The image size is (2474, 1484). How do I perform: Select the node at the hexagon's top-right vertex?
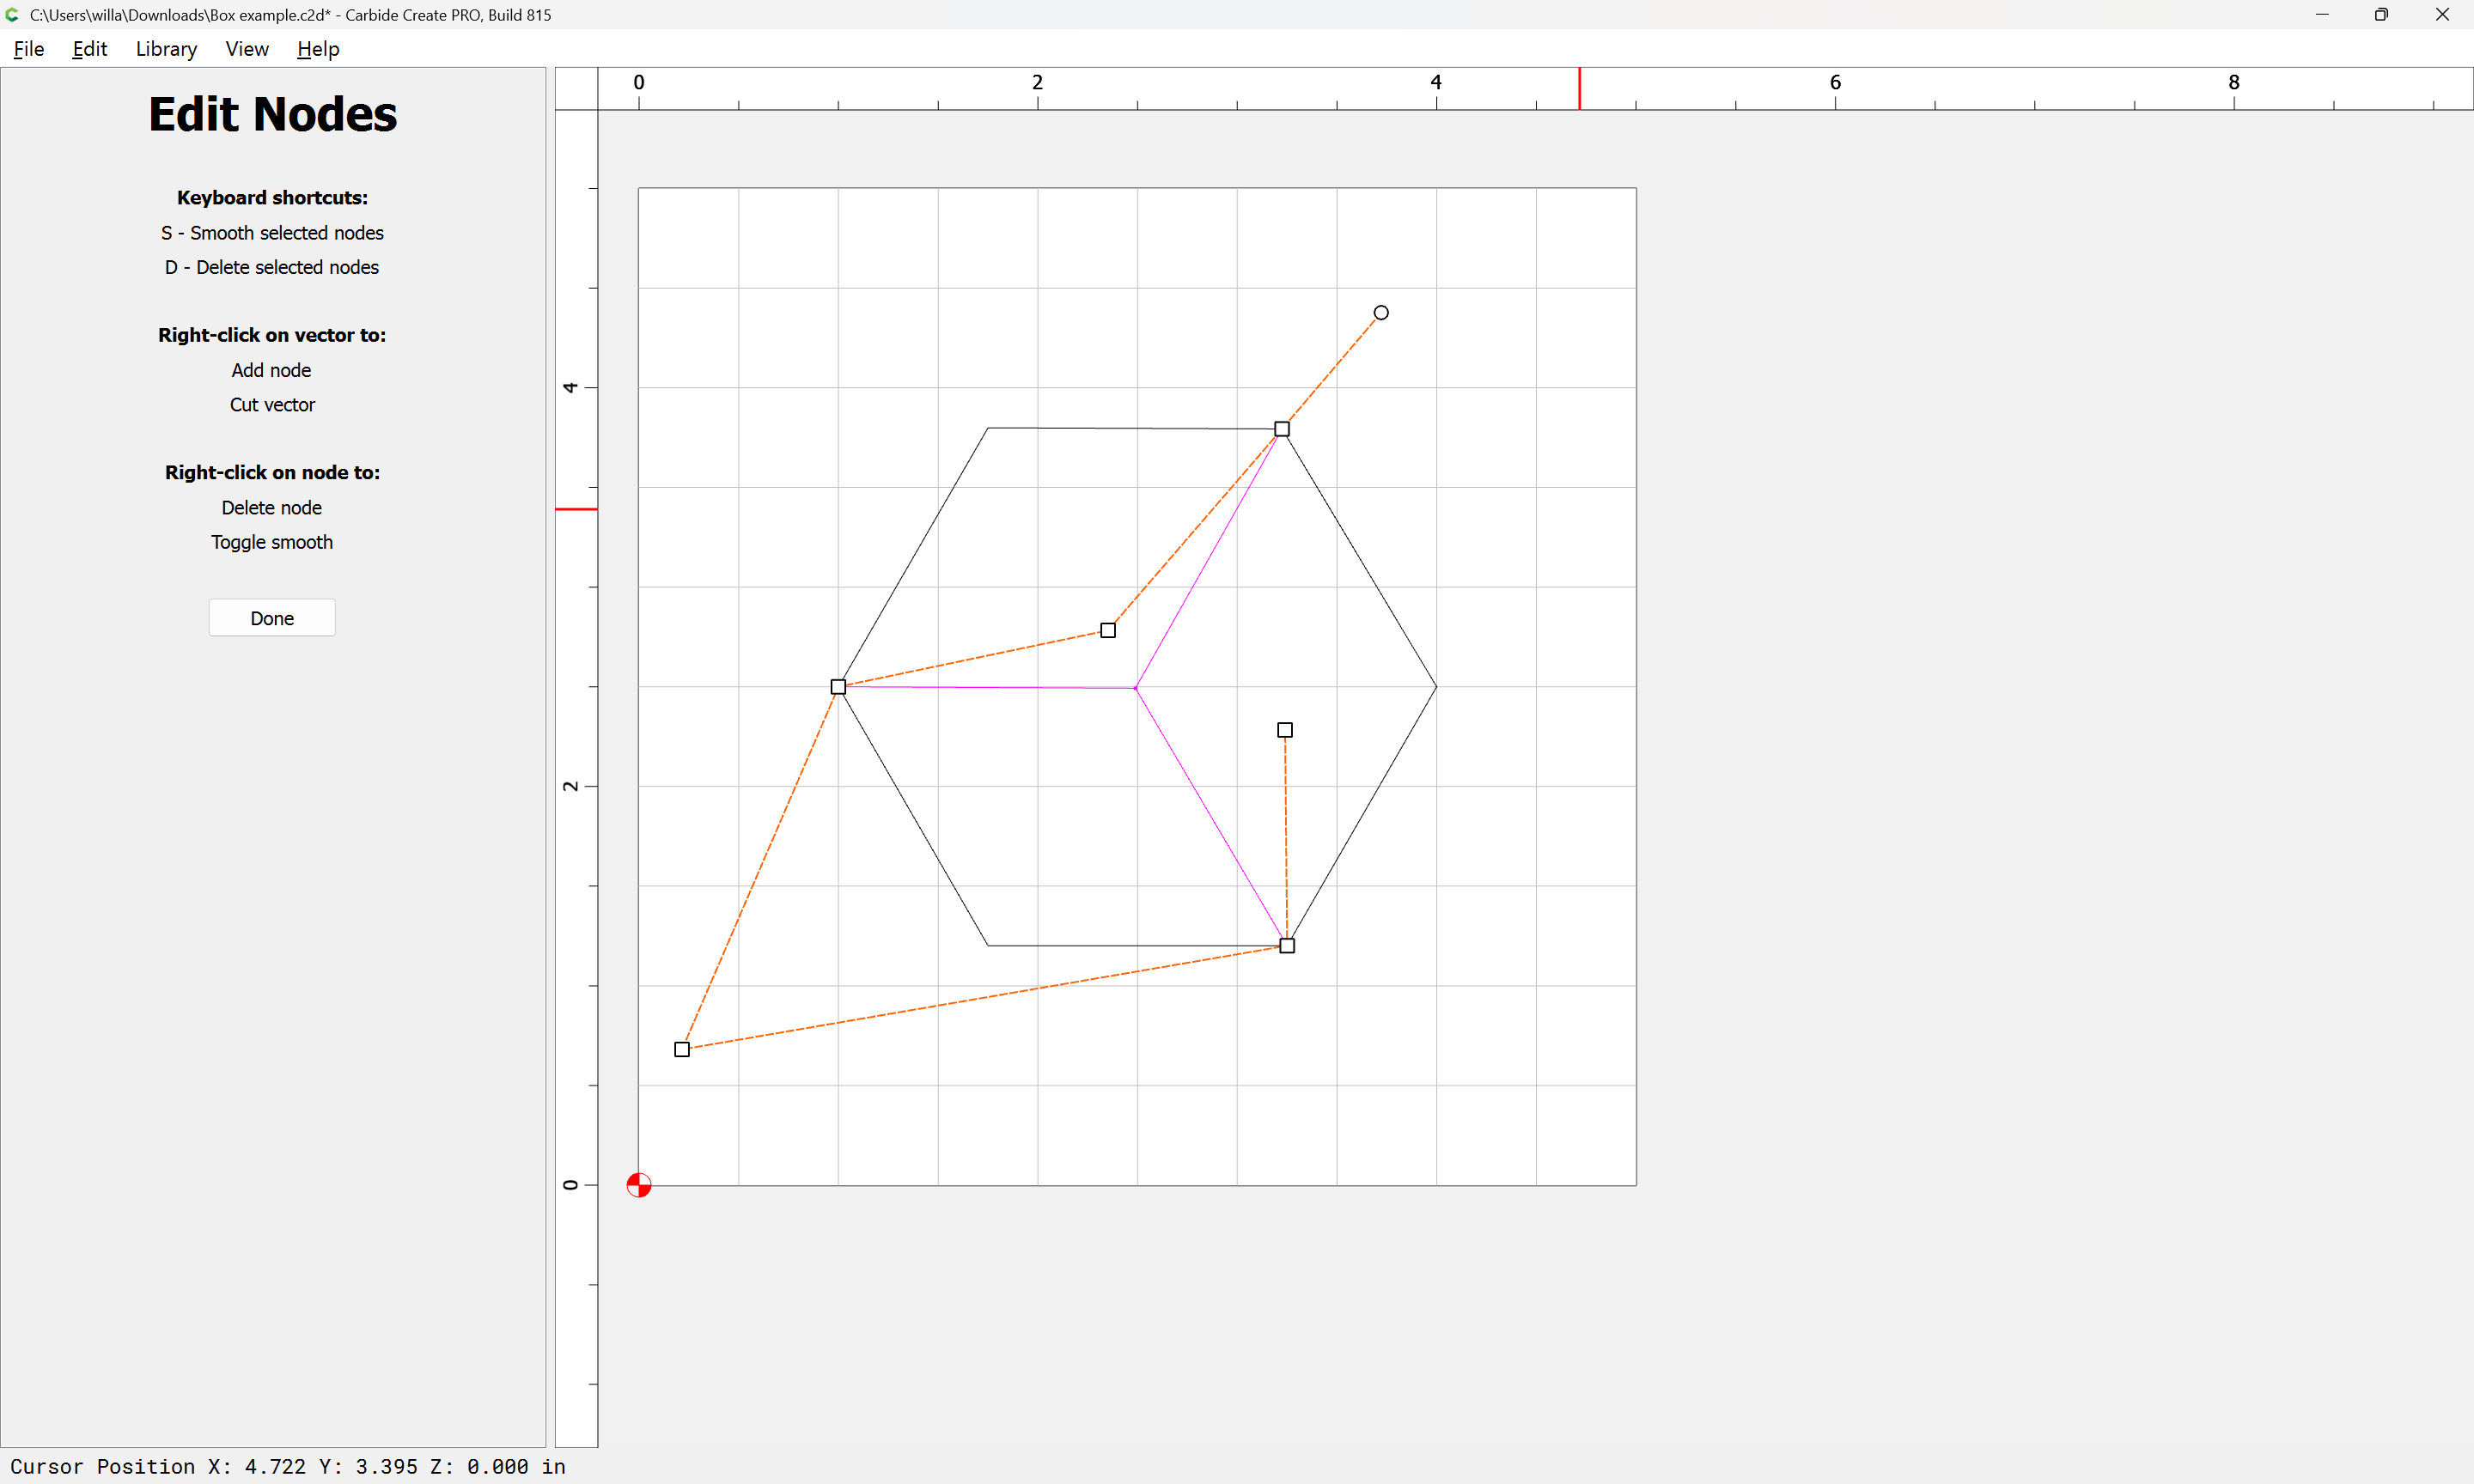tap(1282, 429)
